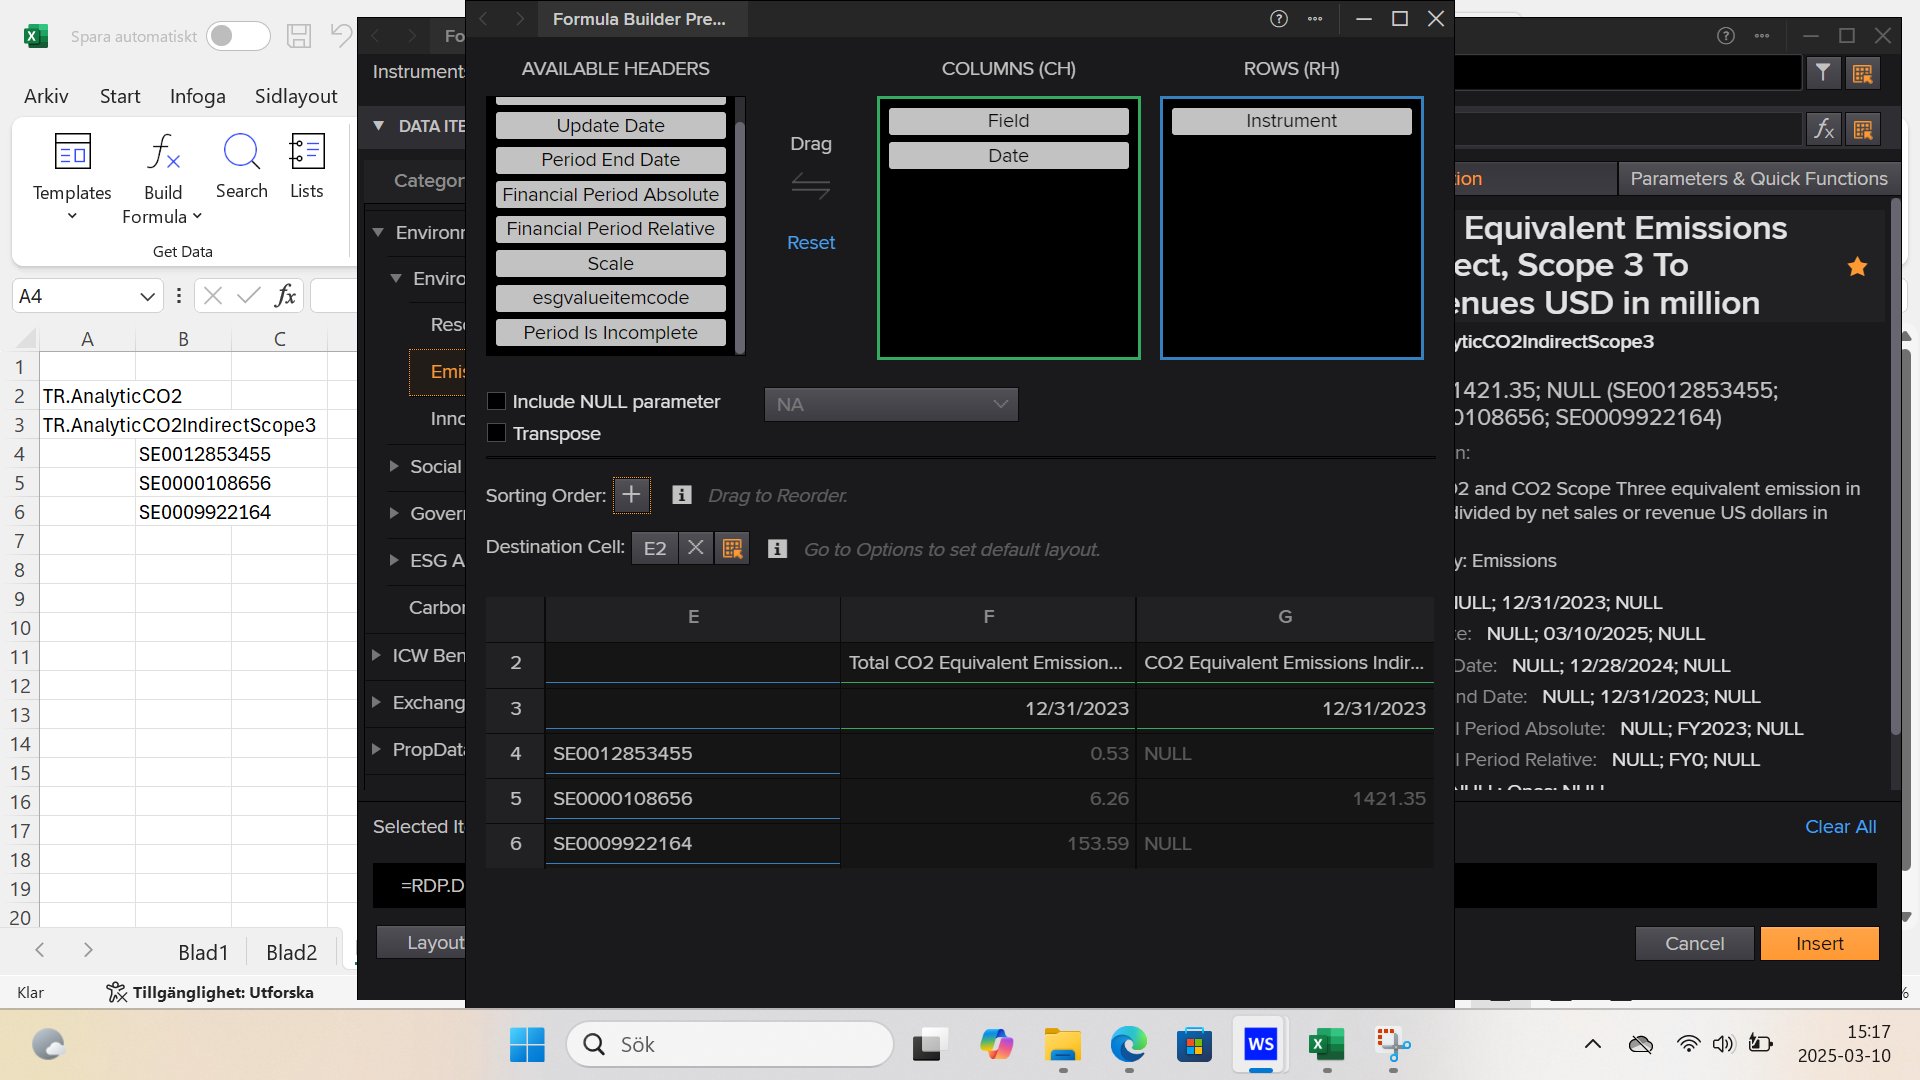Image resolution: width=1920 pixels, height=1080 pixels.
Task: Toggle Spara automatiskt switch
Action: coord(237,36)
